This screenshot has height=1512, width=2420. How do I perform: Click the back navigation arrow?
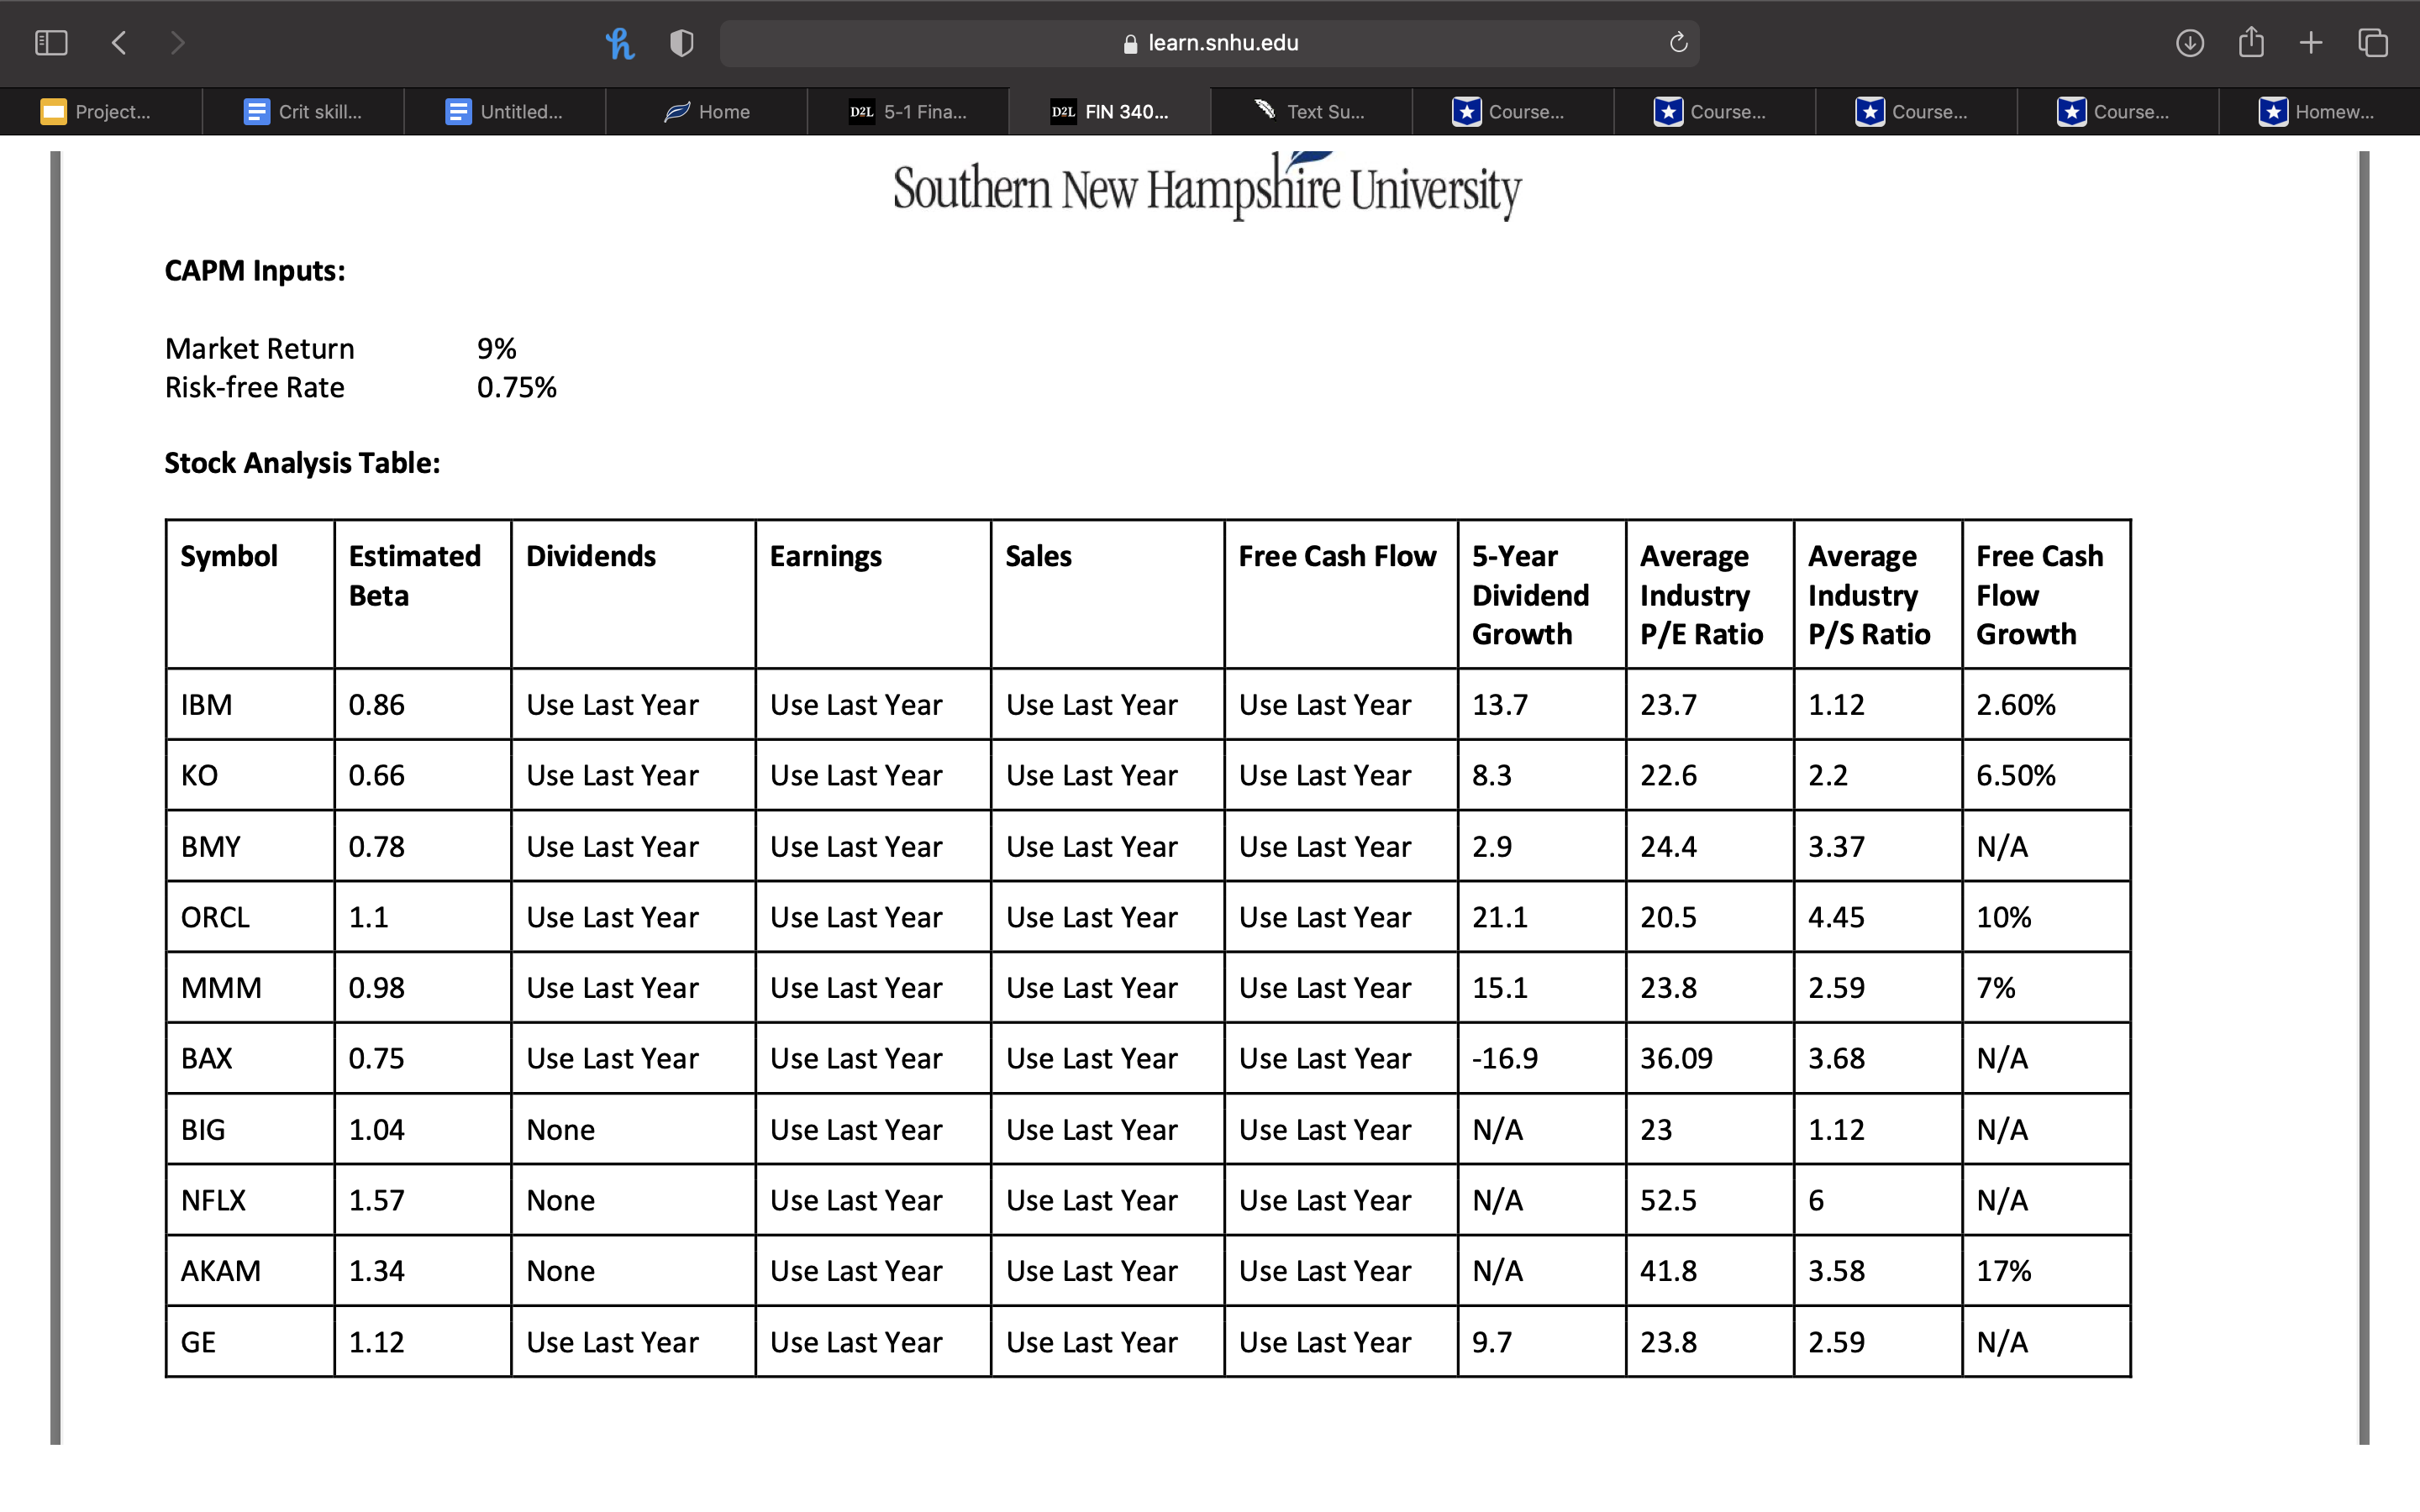(119, 43)
